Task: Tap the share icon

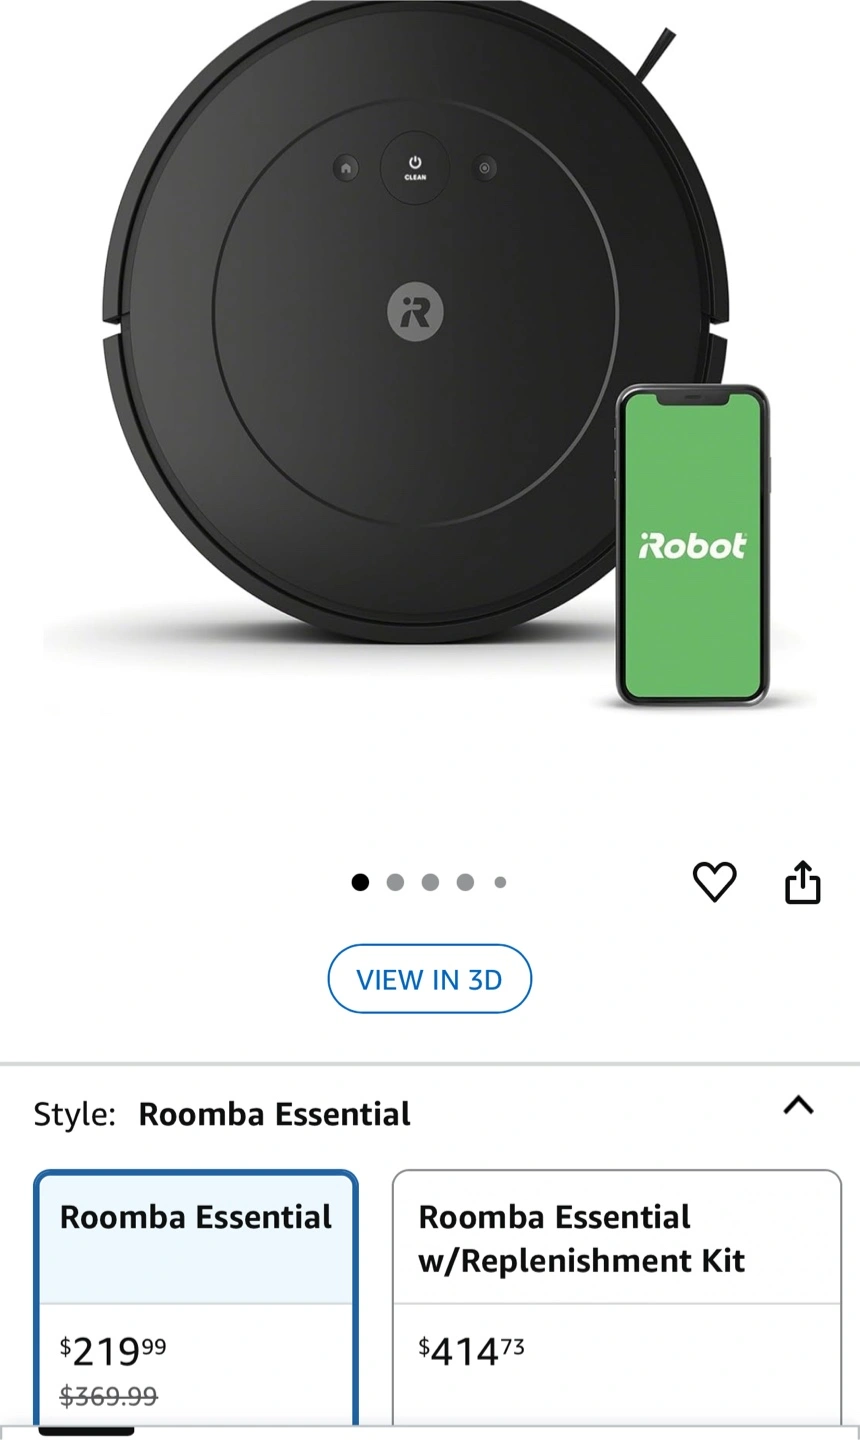Action: [x=802, y=882]
